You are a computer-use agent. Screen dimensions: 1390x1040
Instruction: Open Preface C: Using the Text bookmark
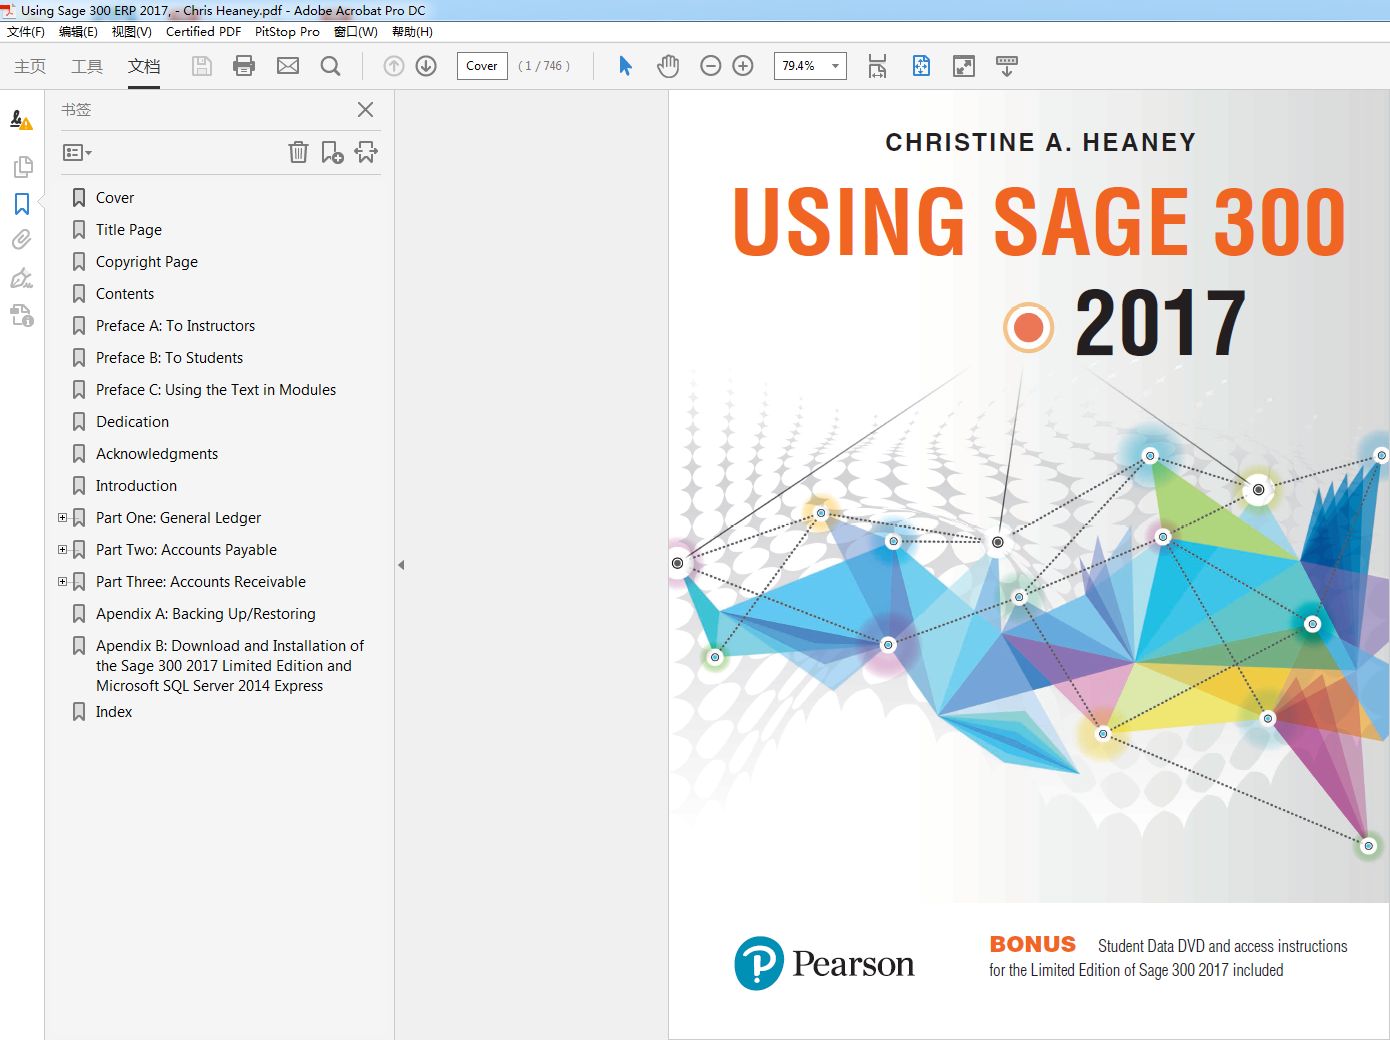tap(216, 390)
